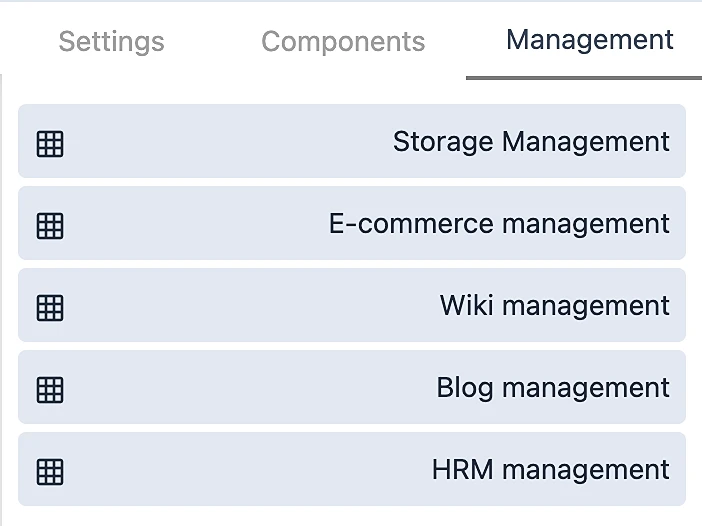Pick the HRM management list entry

pos(352,470)
